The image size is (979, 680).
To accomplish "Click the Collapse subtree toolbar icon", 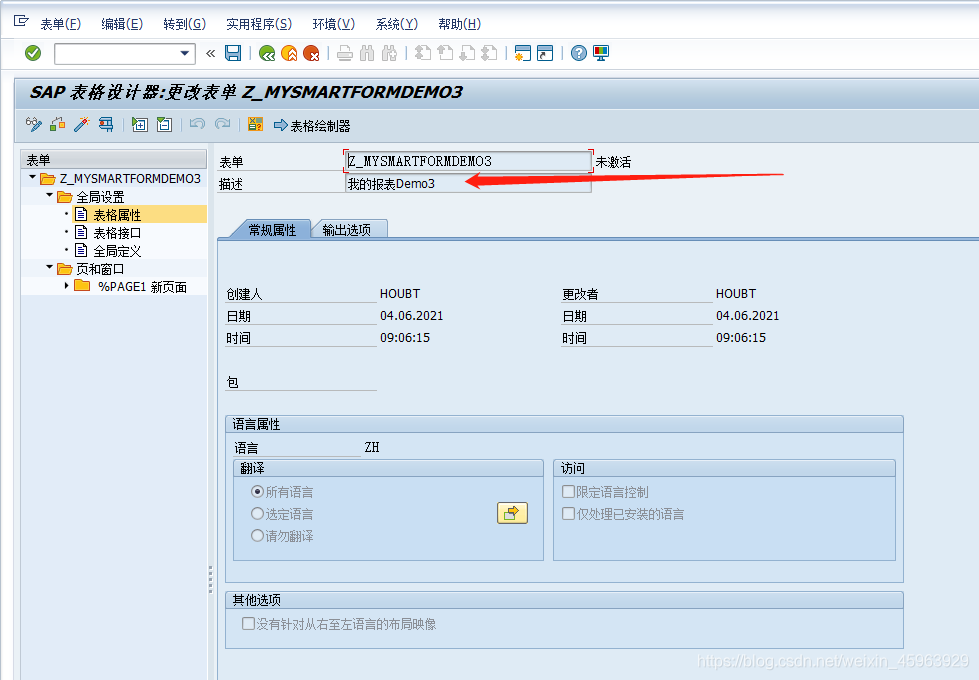I will [164, 124].
